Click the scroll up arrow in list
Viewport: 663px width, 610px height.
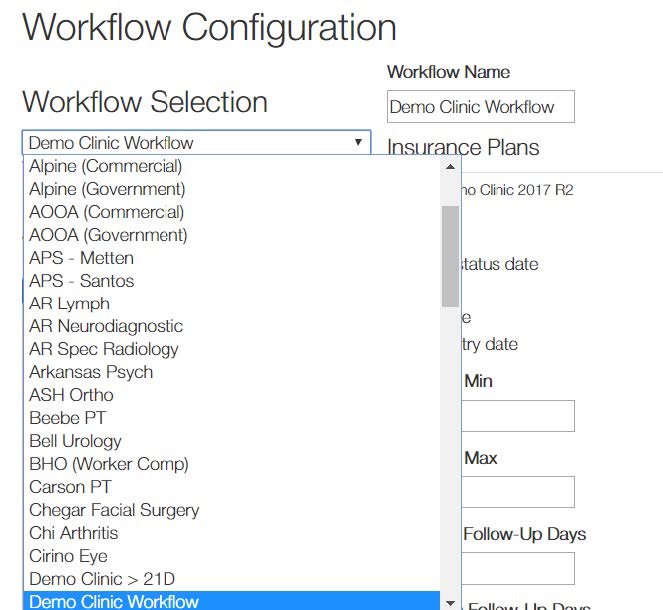pos(450,167)
